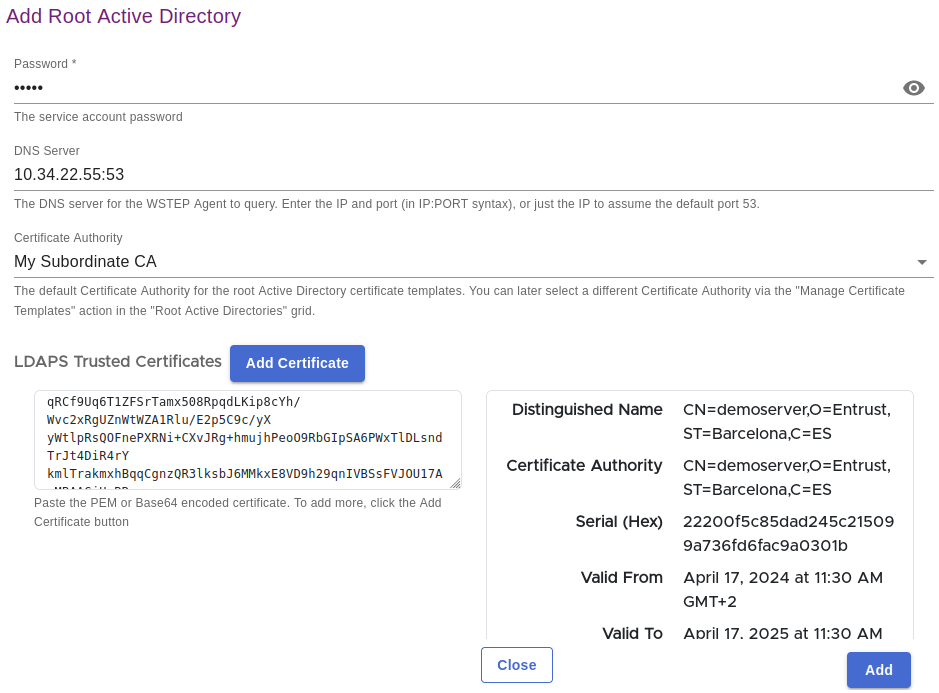The image size is (939, 693).
Task: Select the Distinguished Name value text
Action: pyautogui.click(x=786, y=422)
